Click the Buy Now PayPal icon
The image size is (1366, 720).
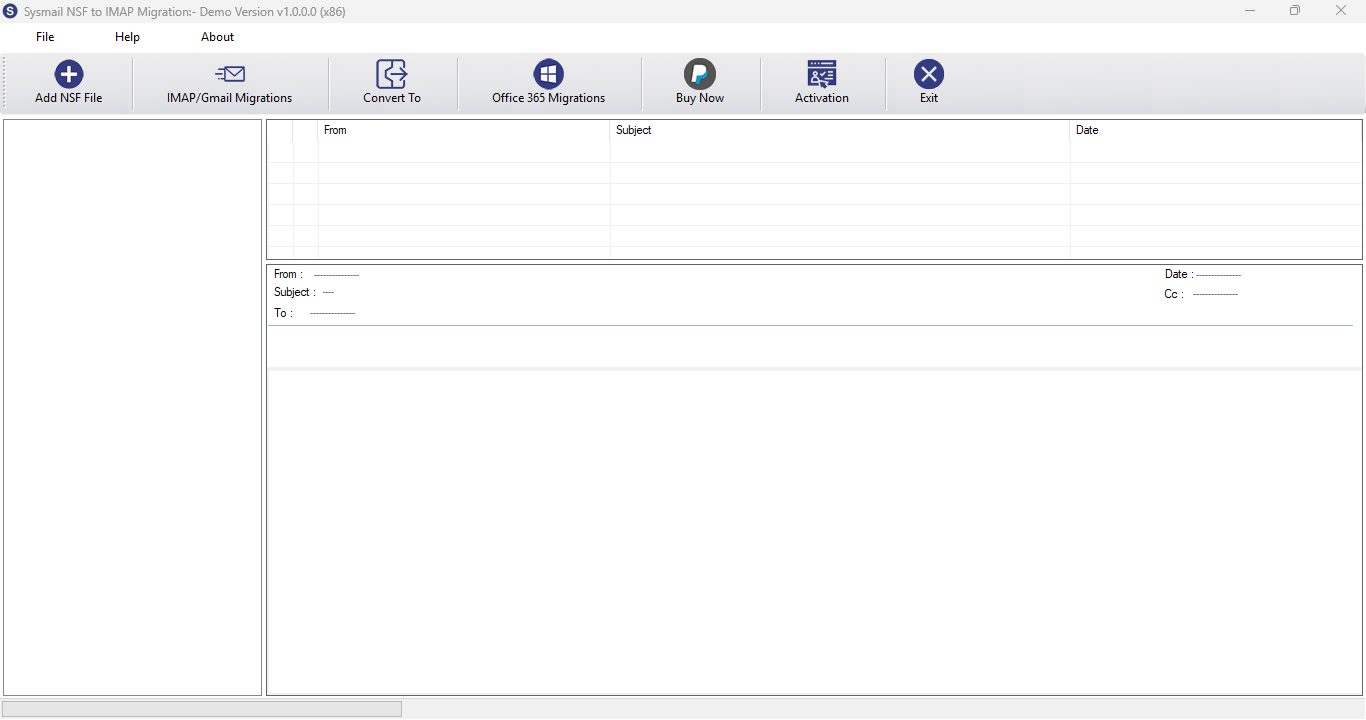click(700, 74)
